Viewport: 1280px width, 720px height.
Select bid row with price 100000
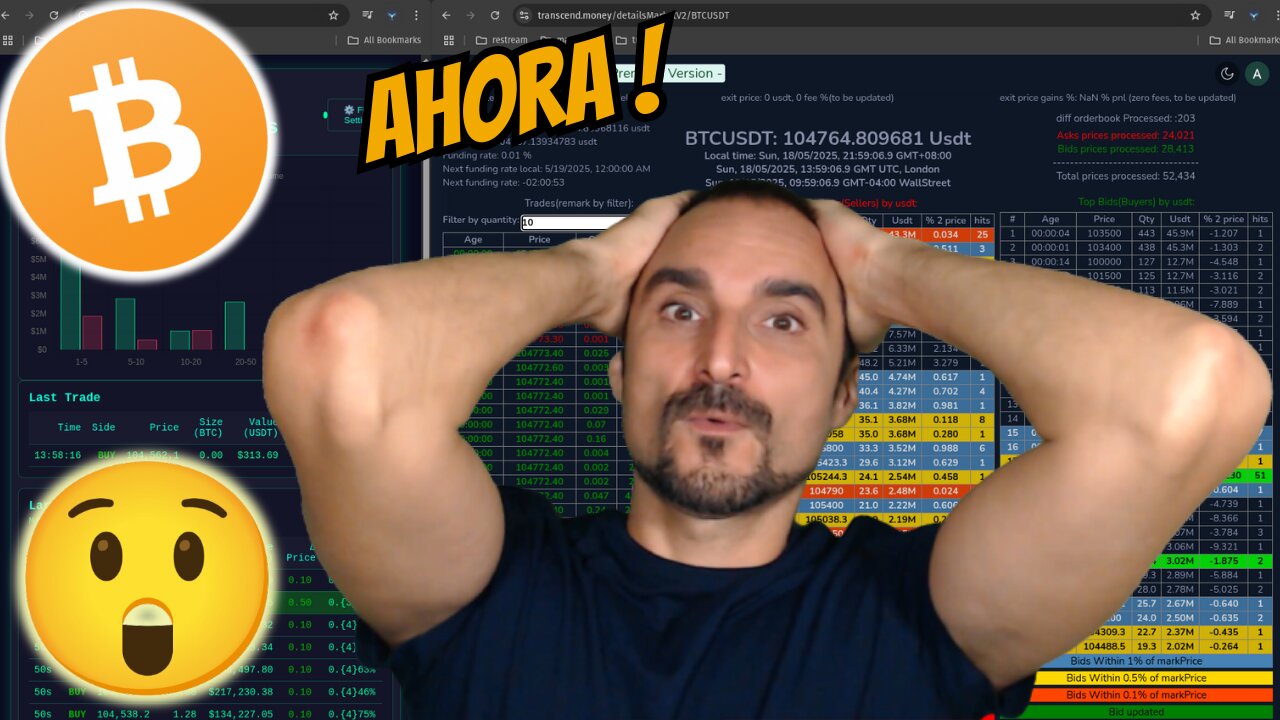pos(1136,261)
